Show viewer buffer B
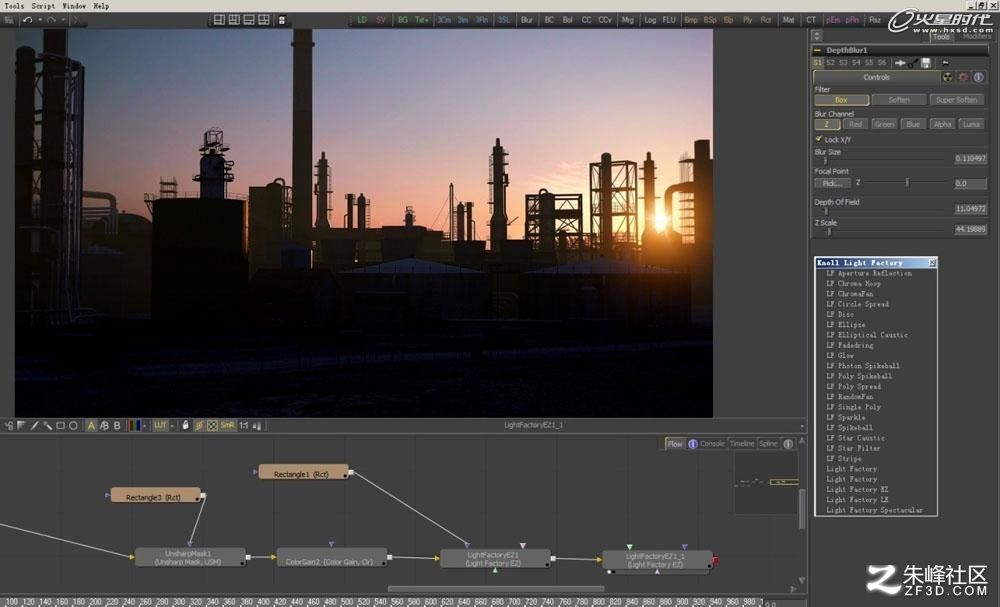The image size is (1000, 607). tap(117, 425)
